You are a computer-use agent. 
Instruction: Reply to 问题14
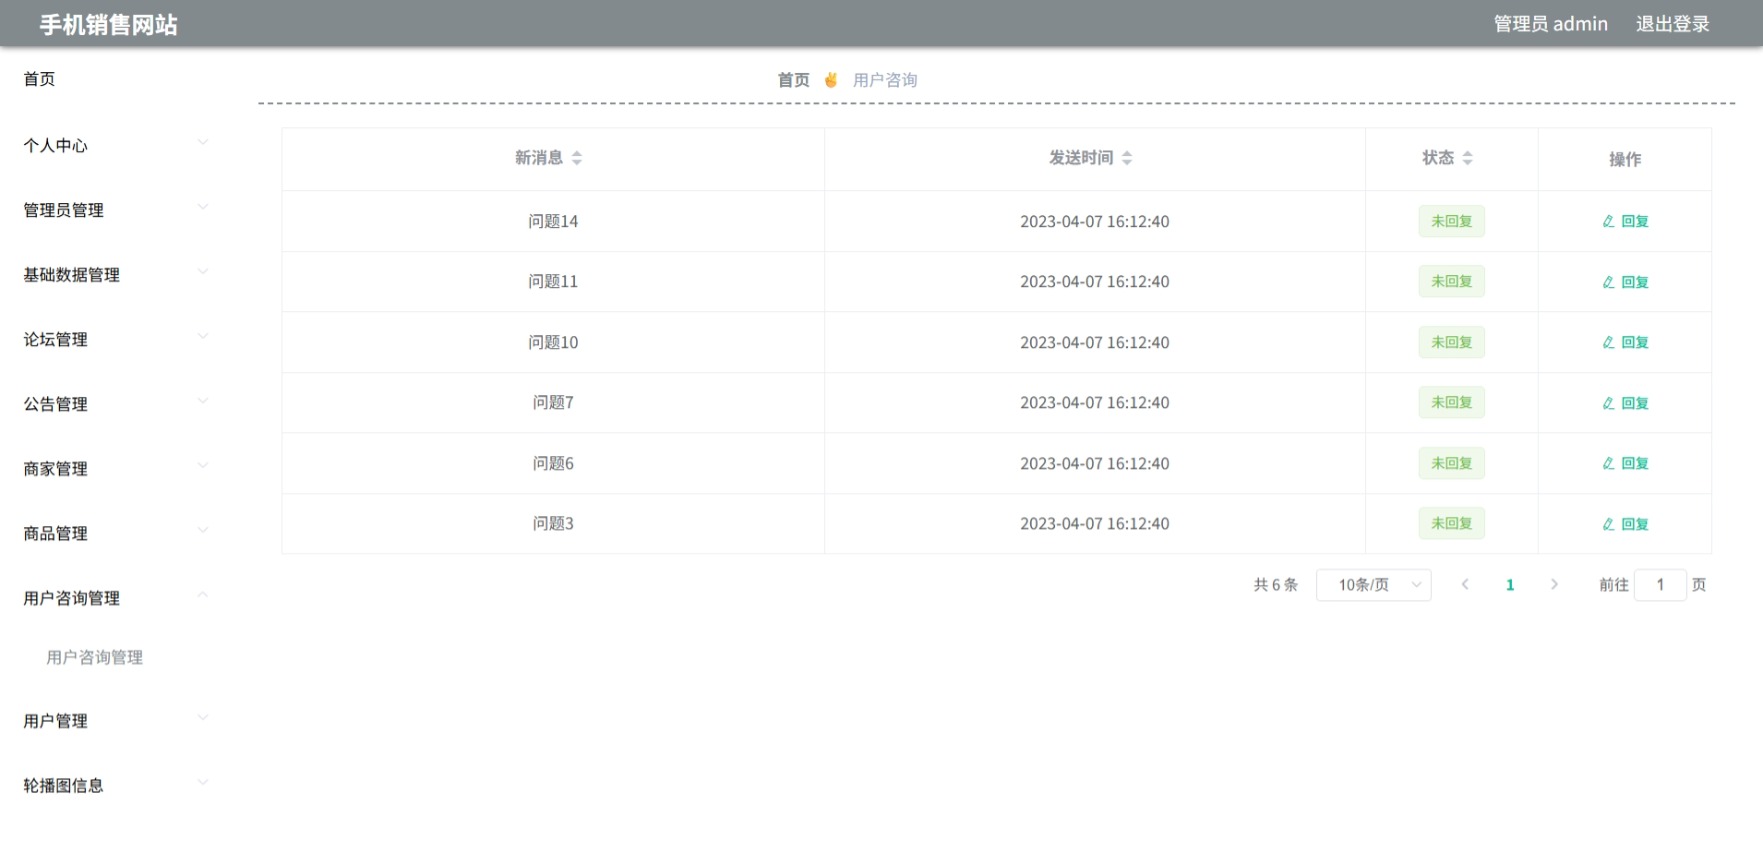tap(1625, 221)
